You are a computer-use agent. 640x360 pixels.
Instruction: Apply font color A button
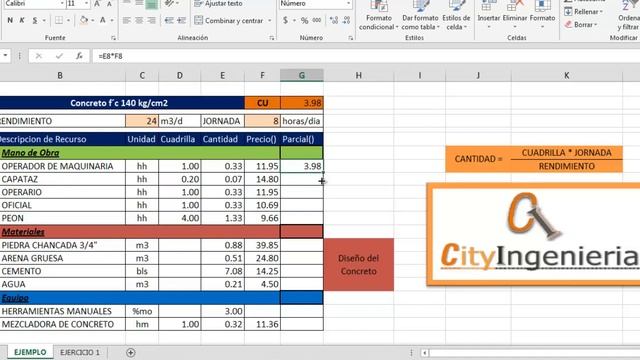[x=103, y=20]
